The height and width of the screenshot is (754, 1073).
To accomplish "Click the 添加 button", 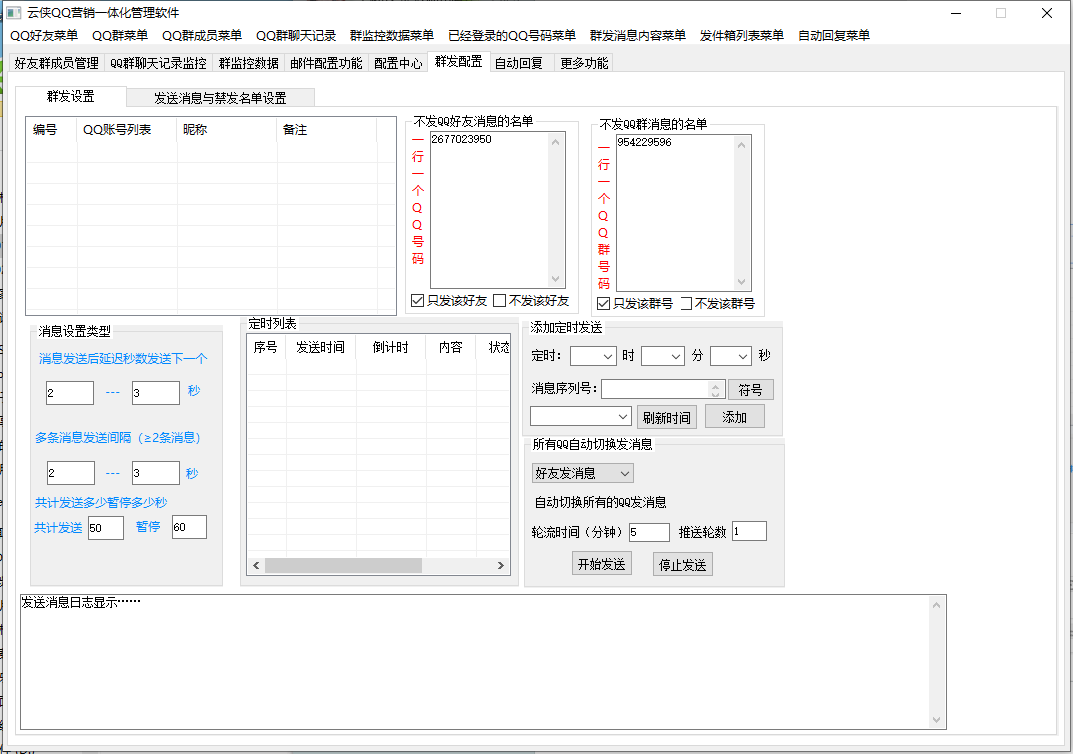I will 734,417.
